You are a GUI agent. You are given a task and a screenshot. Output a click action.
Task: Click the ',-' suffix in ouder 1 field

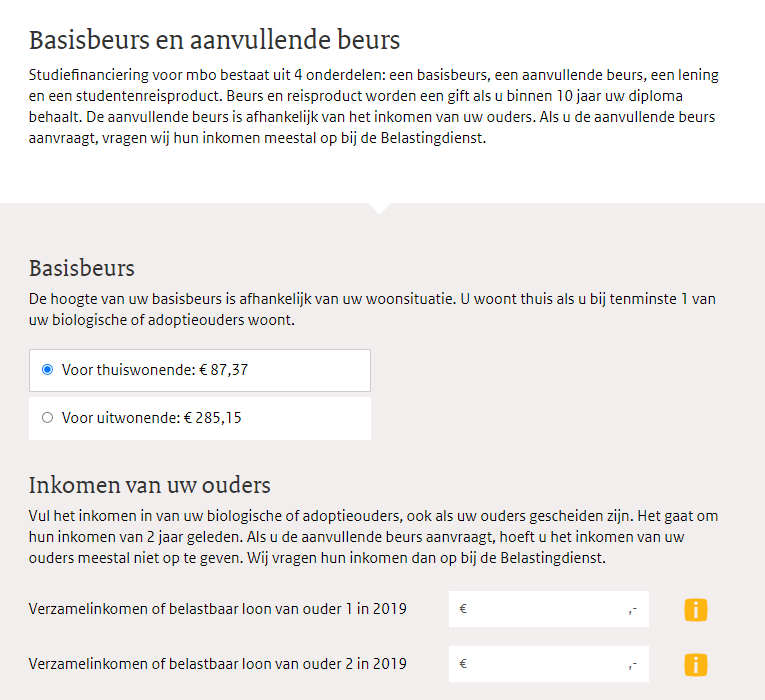point(633,609)
